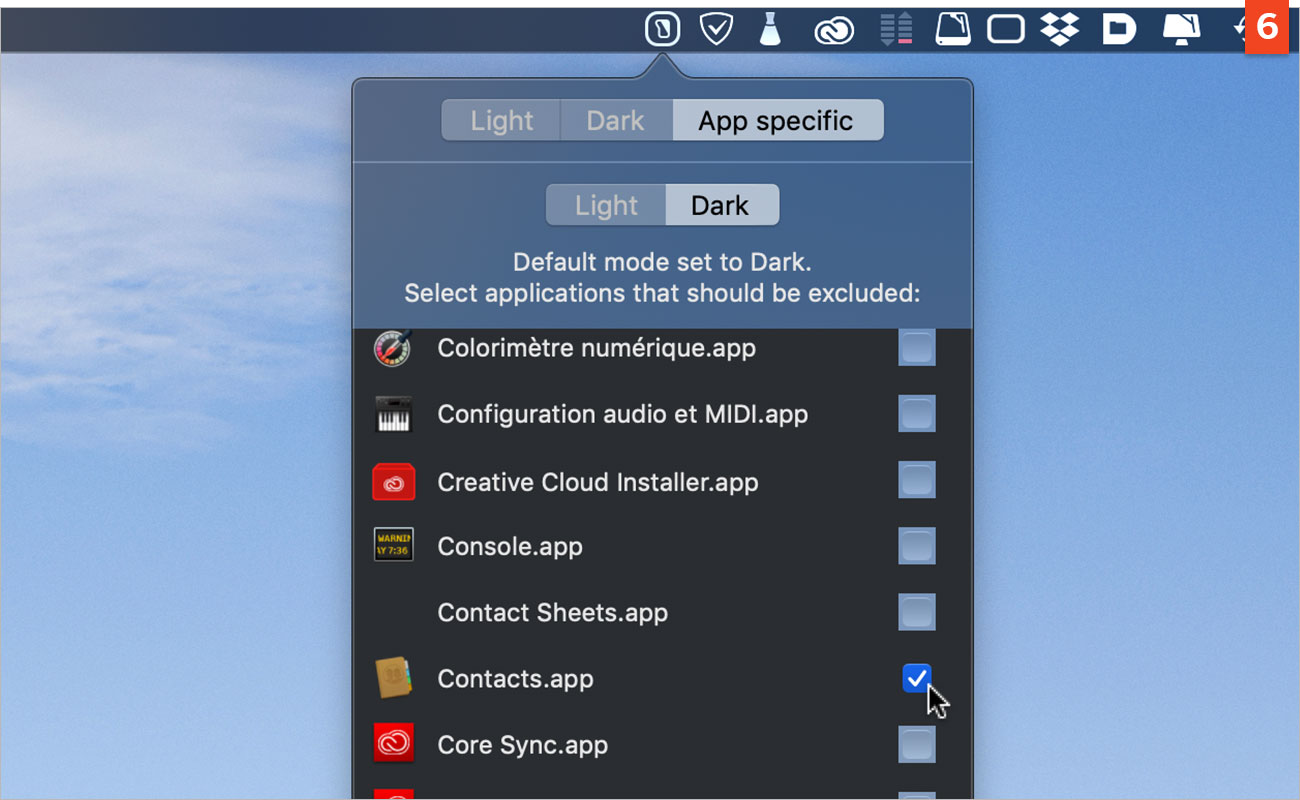Click the Creative Cloud Installer red icon
The image size is (1300, 800).
(393, 482)
